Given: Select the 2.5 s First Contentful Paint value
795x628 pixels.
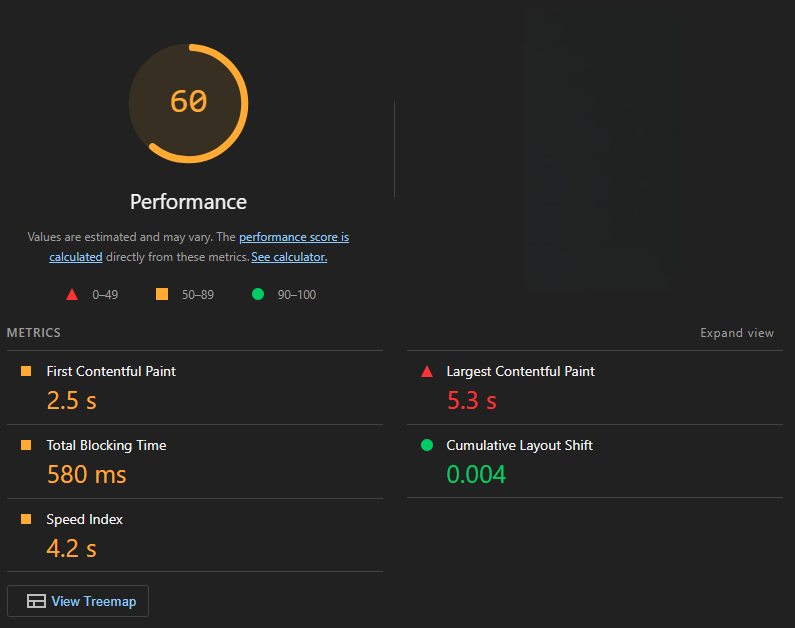Looking at the screenshot, I should point(71,400).
